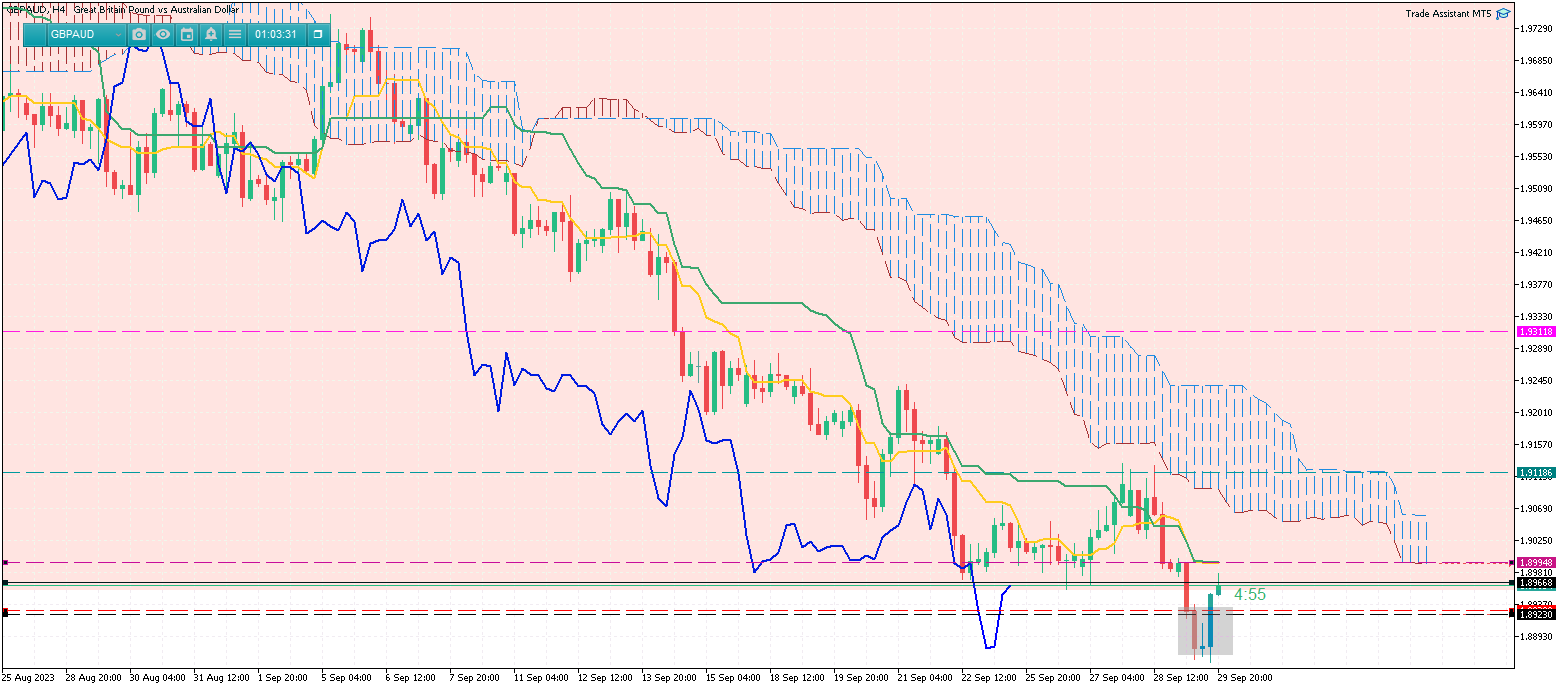The image size is (1567, 689).
Task: Expand the panel with the window icon
Action: [x=318, y=34]
